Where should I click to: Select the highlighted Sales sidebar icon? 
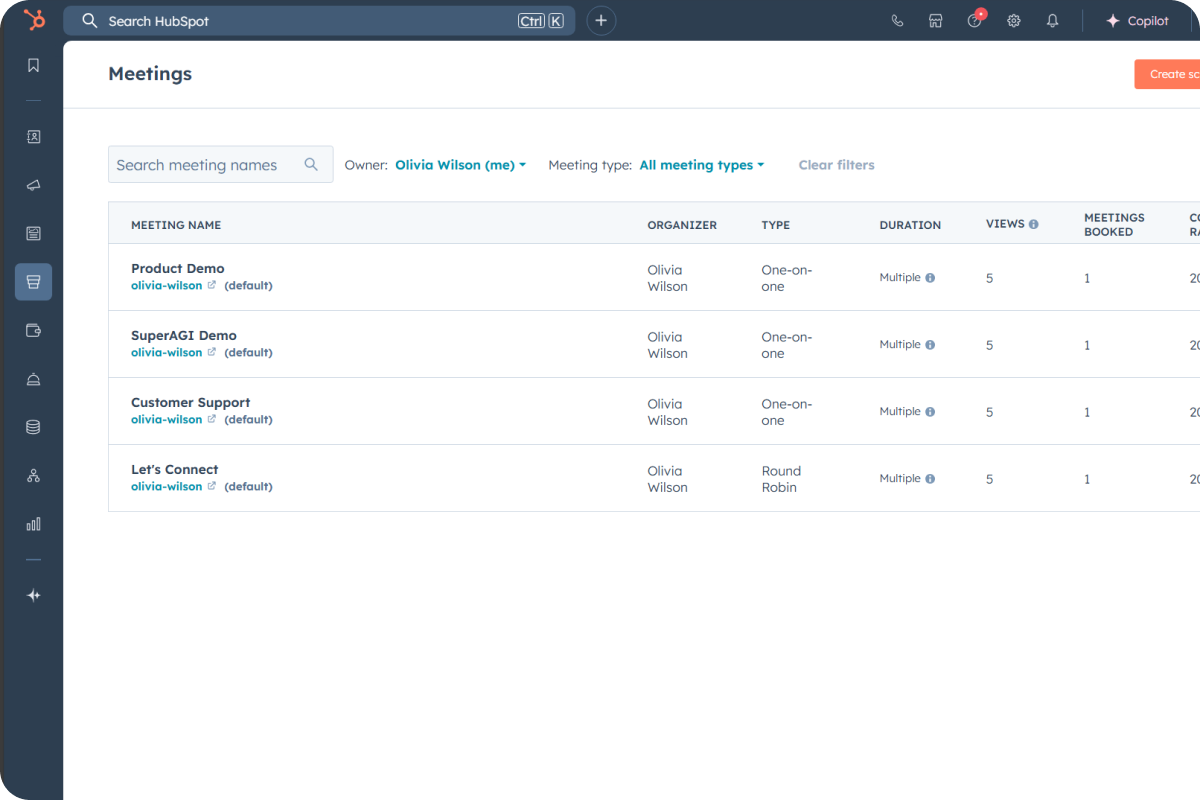click(33, 282)
